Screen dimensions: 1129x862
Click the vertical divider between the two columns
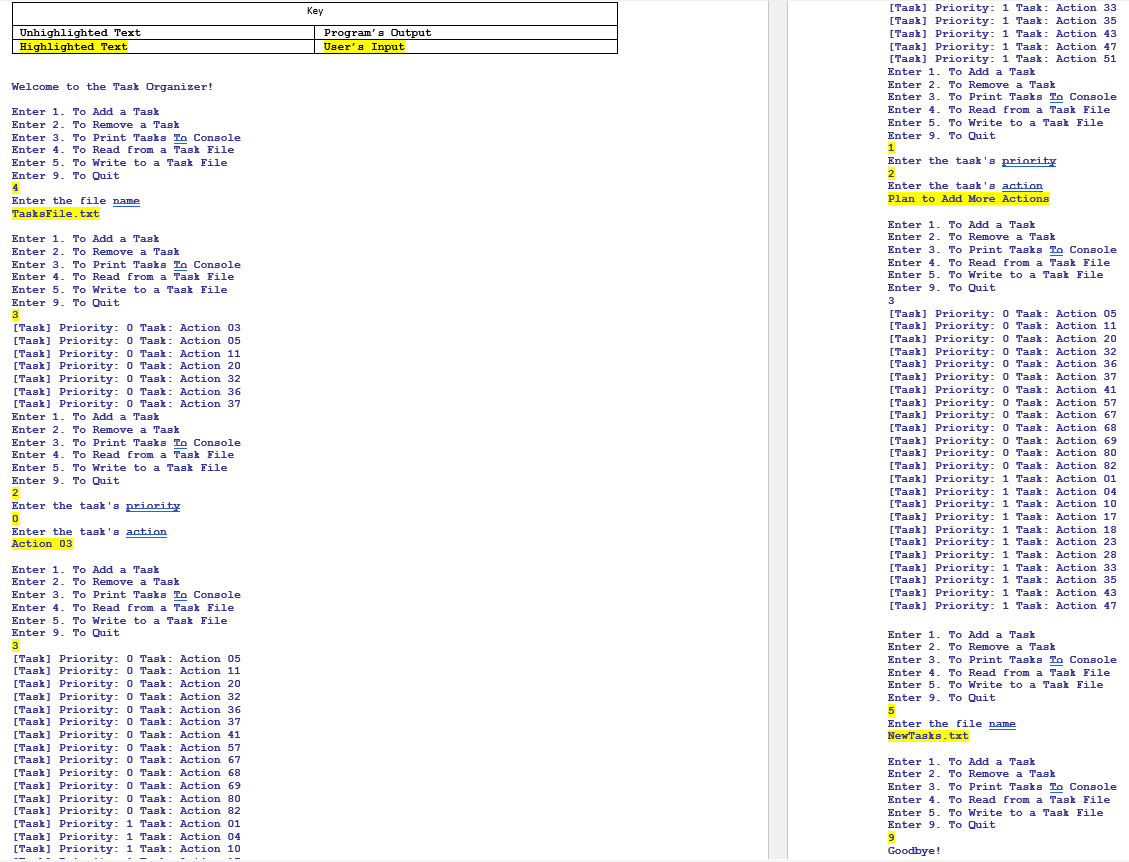pos(779,430)
